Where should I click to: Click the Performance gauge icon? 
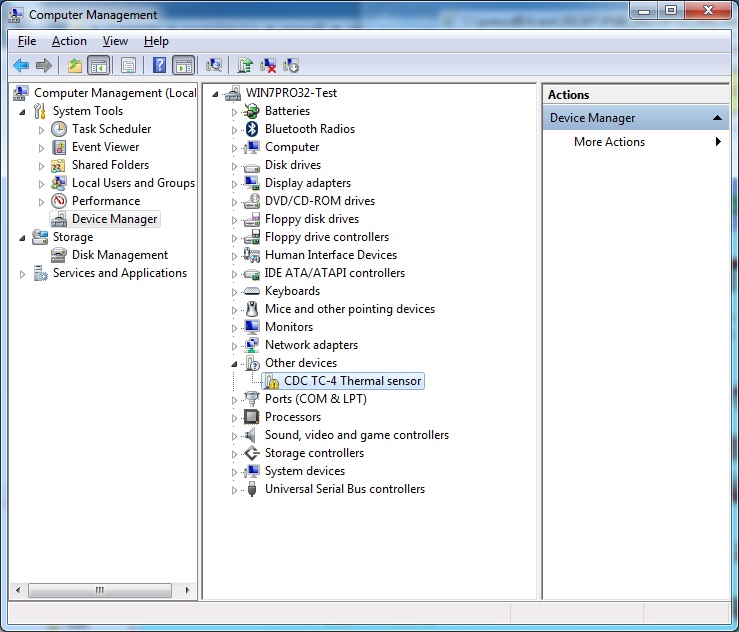pyautogui.click(x=58, y=201)
